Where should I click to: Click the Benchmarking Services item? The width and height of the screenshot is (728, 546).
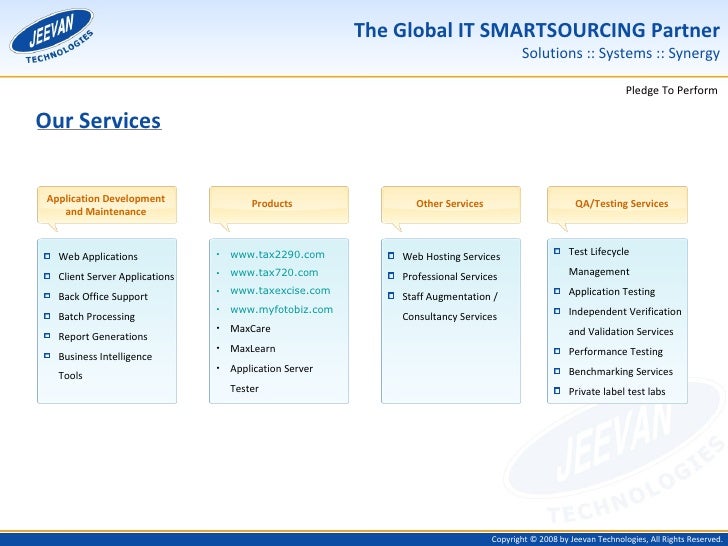620,371
